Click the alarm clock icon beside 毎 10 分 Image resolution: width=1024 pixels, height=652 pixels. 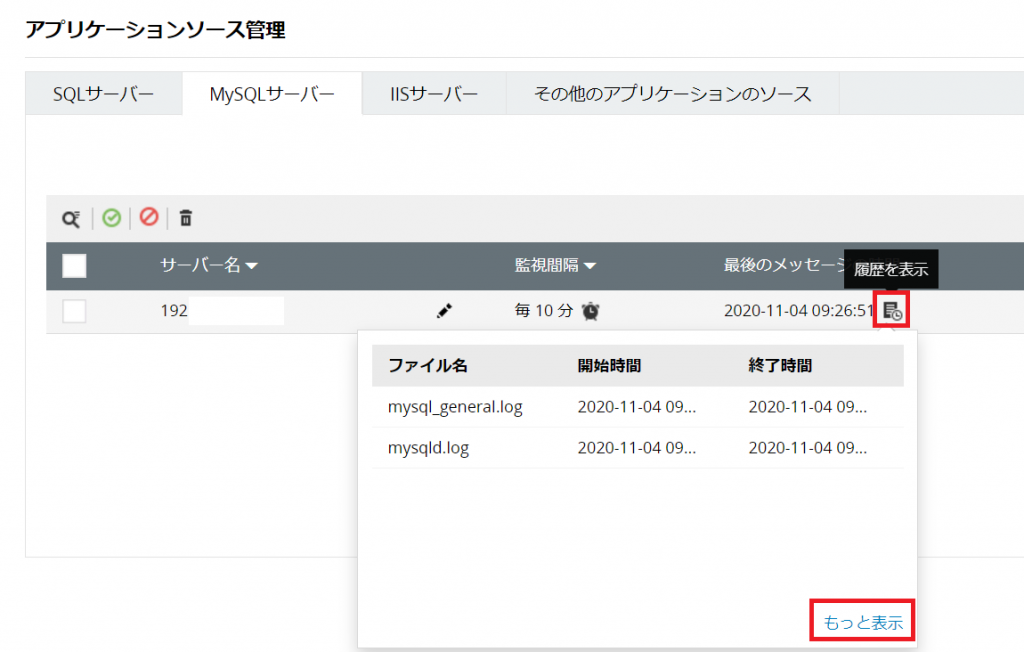coord(590,311)
